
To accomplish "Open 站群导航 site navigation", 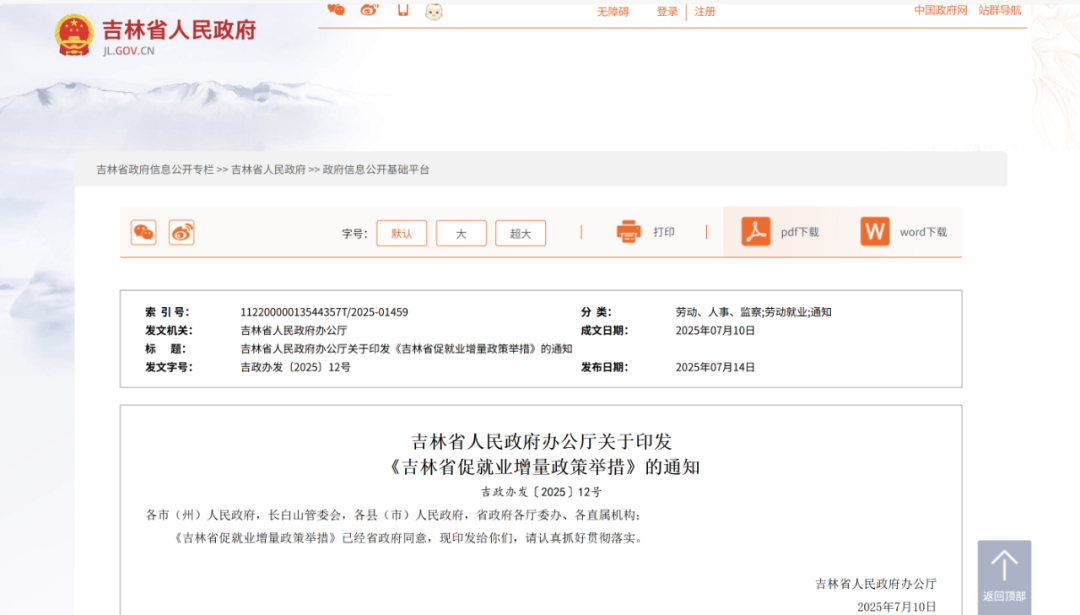I will [999, 11].
